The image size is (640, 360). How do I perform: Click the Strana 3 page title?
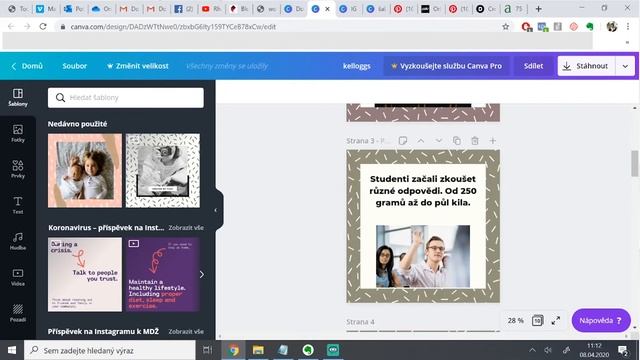coord(367,141)
